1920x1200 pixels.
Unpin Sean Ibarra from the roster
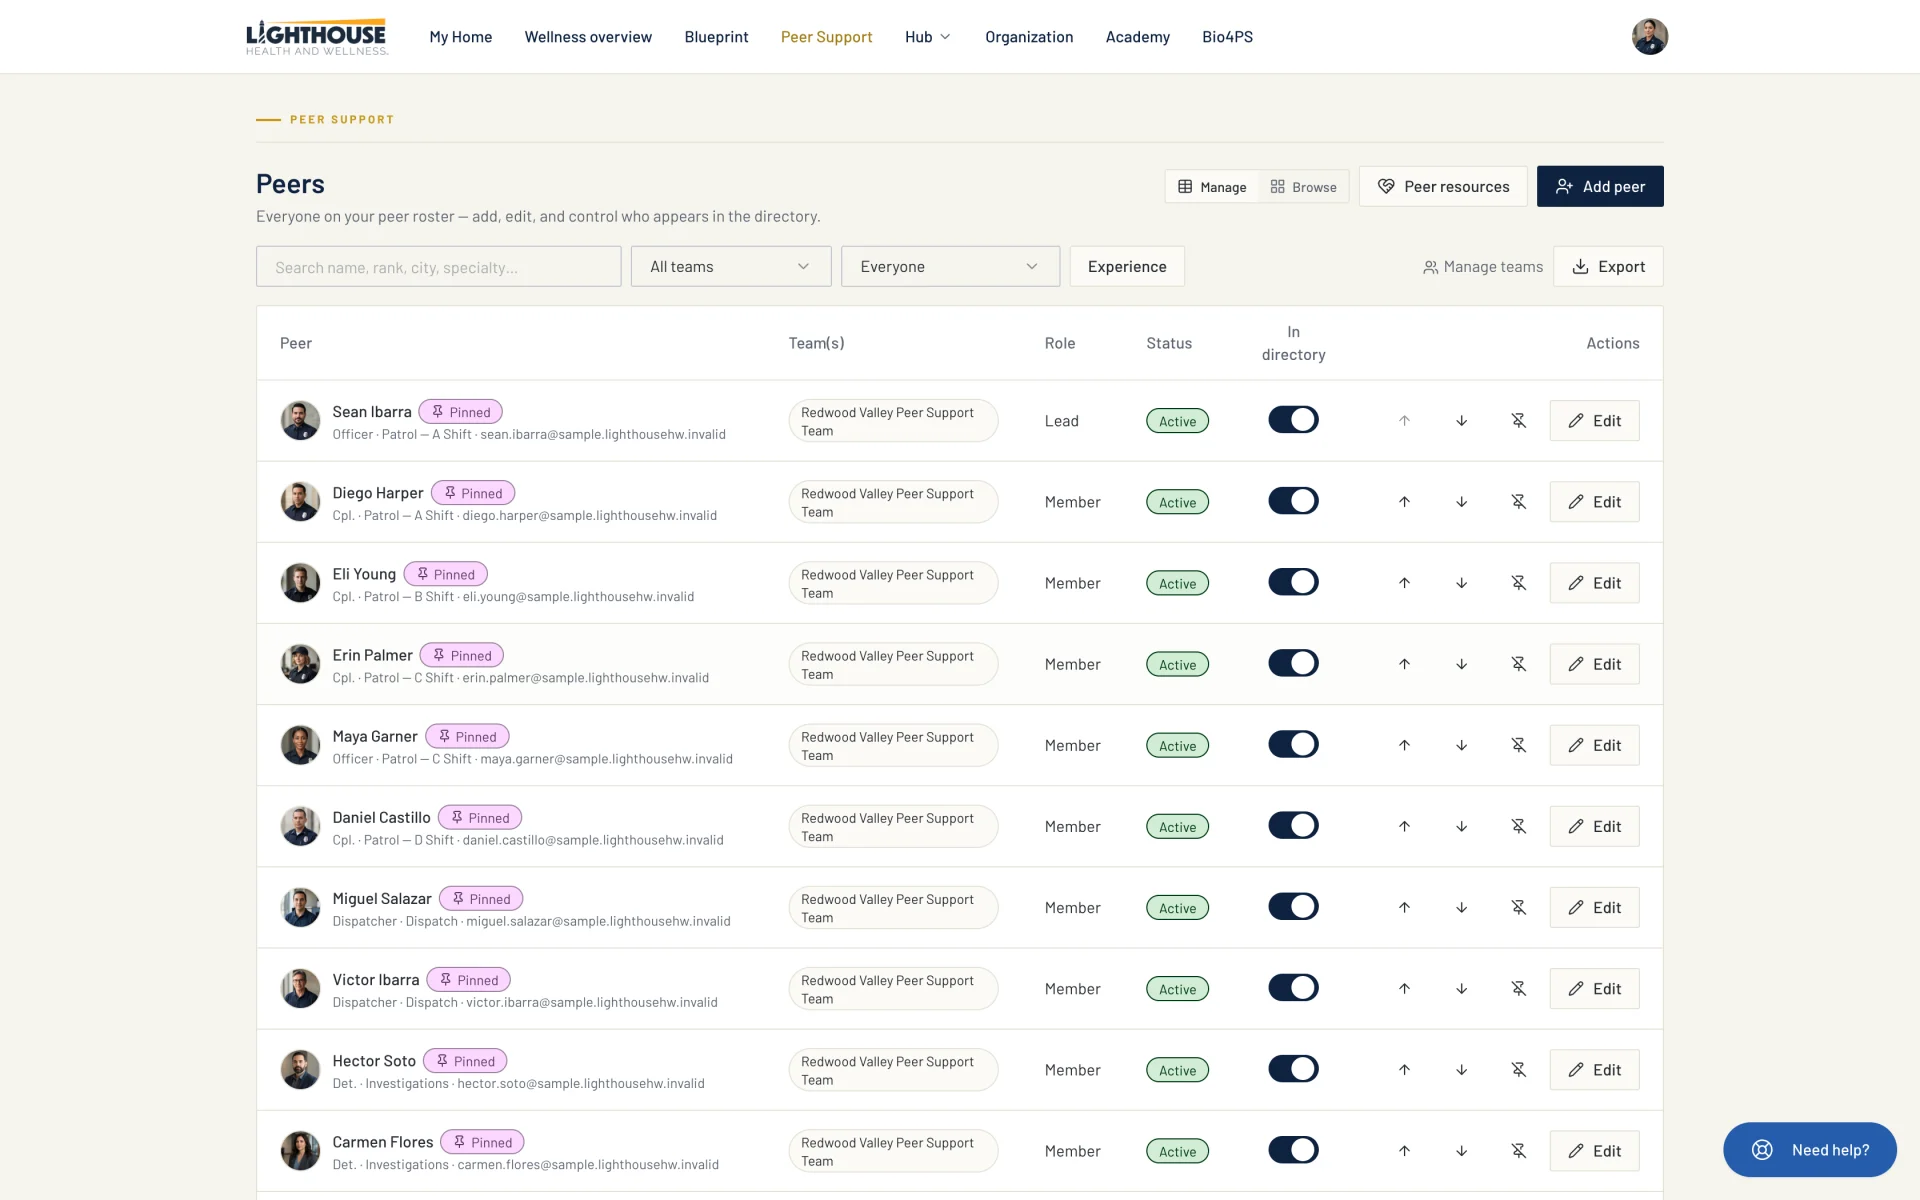(x=1518, y=421)
